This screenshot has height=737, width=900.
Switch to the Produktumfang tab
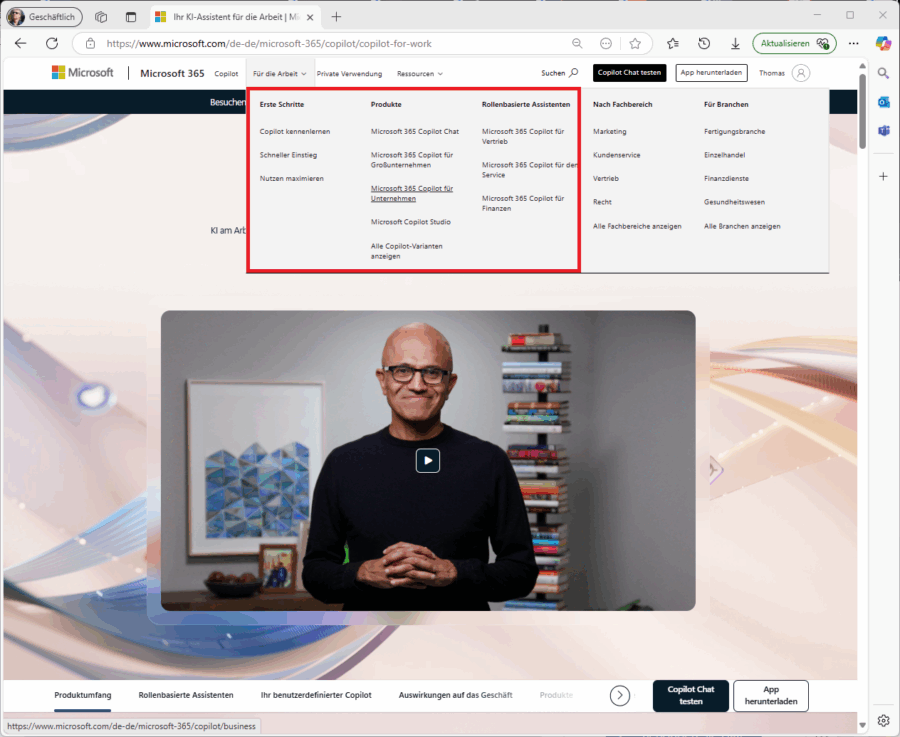pyautogui.click(x=83, y=695)
